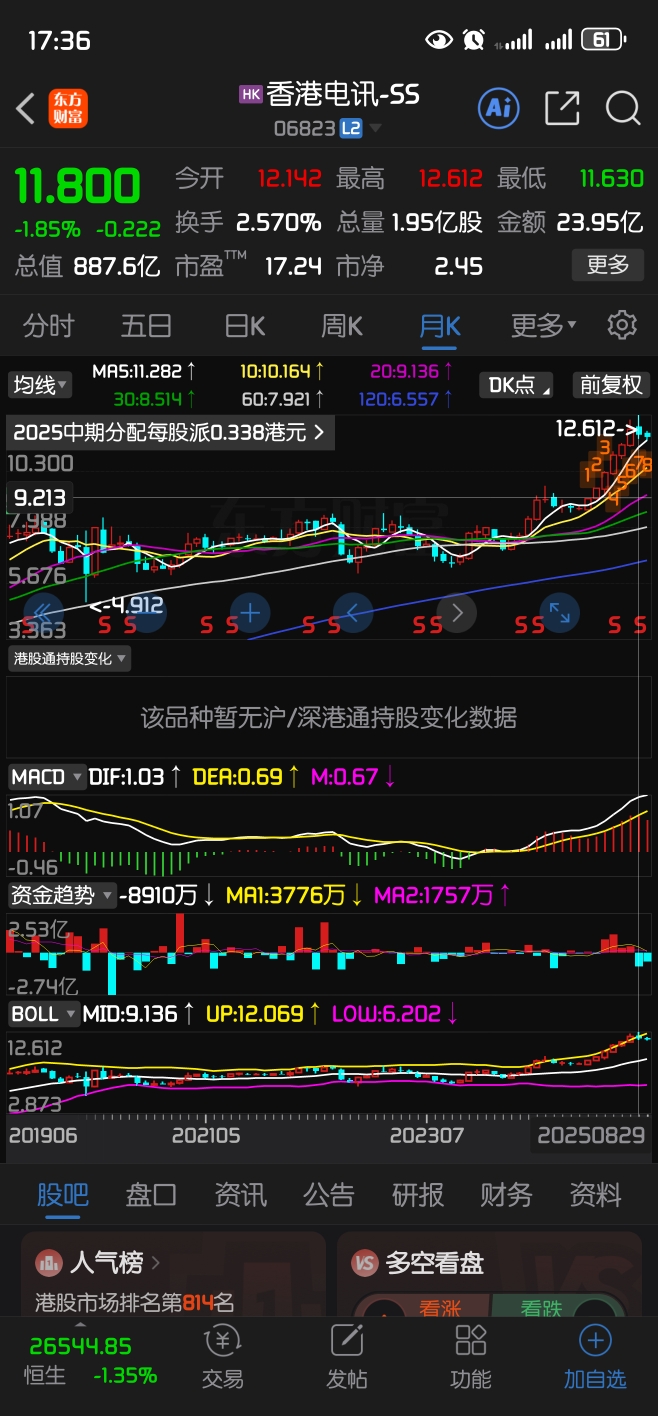
Task: Open 港股市场排名第814名 ranking link
Action: (134, 1302)
